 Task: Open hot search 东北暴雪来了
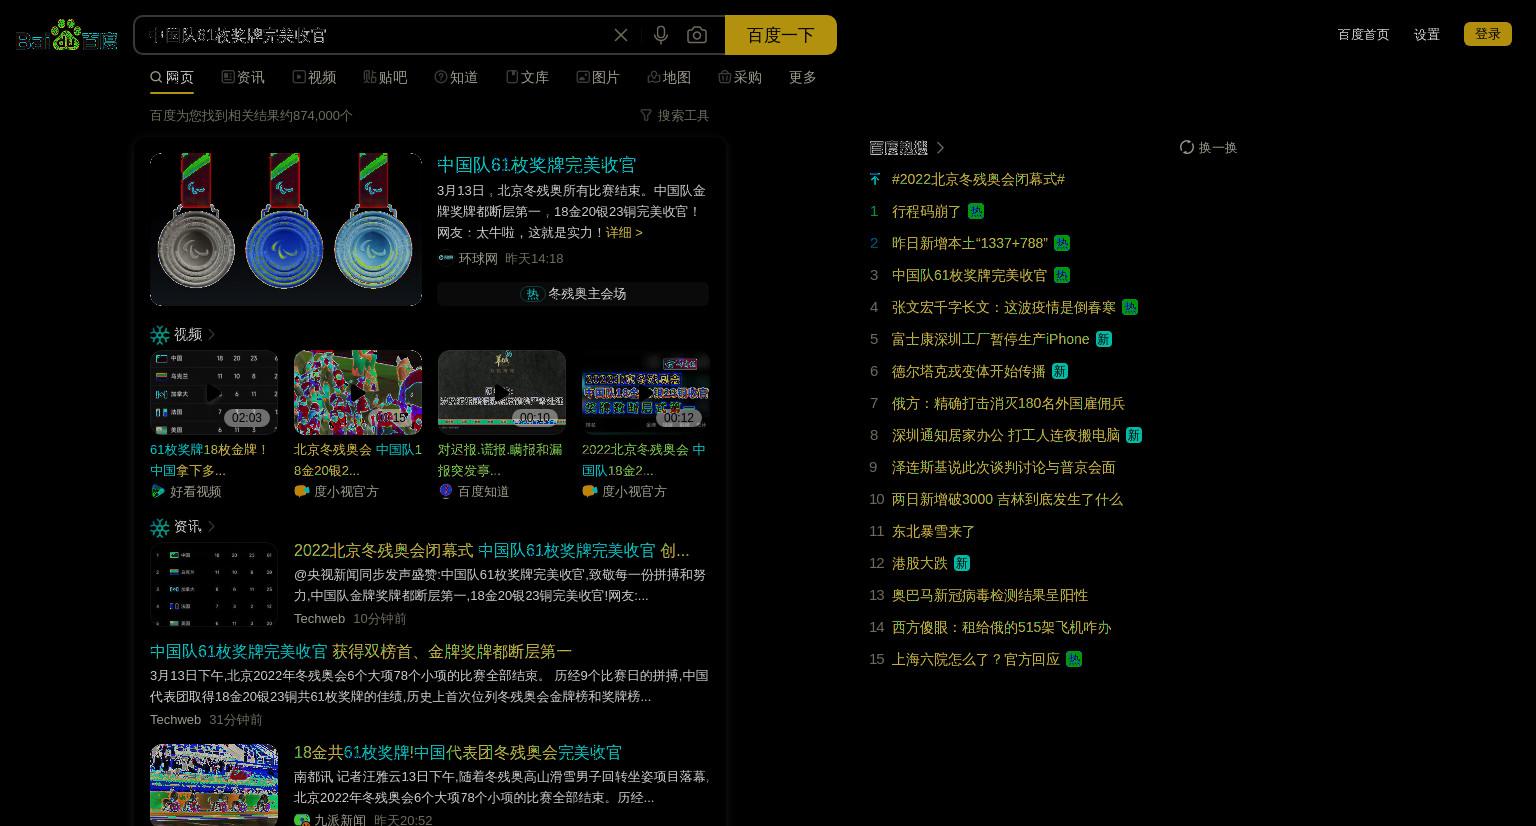(x=933, y=531)
